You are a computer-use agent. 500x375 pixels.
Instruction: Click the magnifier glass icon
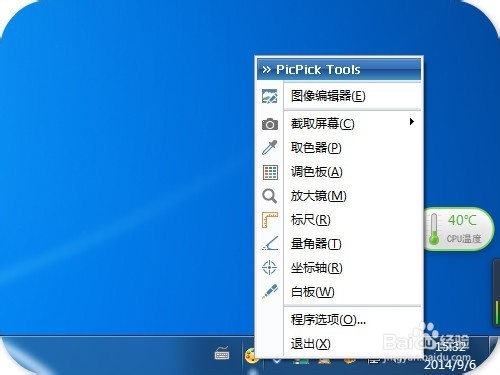pos(270,196)
